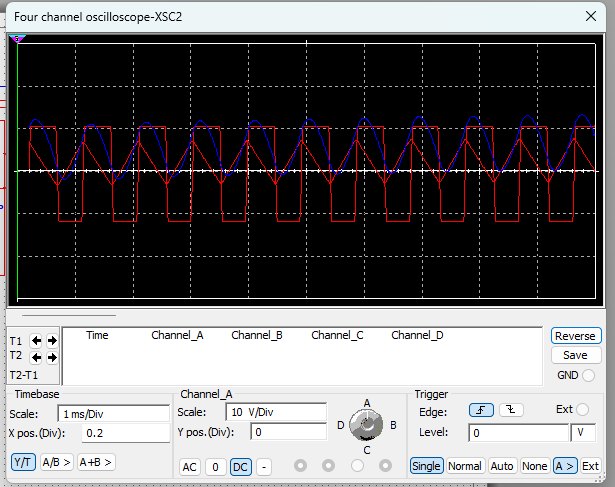
Task: Move cursor T1 right with arrow
Action: [52, 340]
